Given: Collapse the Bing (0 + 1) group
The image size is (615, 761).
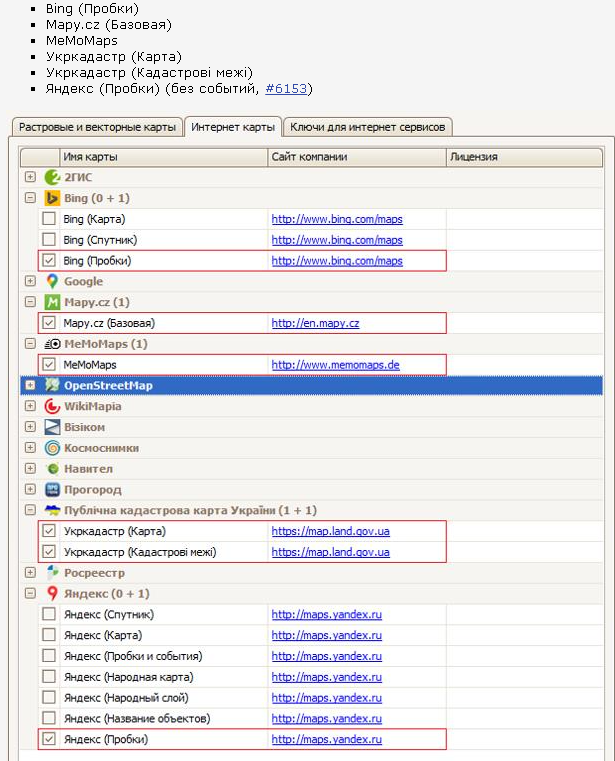Looking at the screenshot, I should (x=30, y=198).
